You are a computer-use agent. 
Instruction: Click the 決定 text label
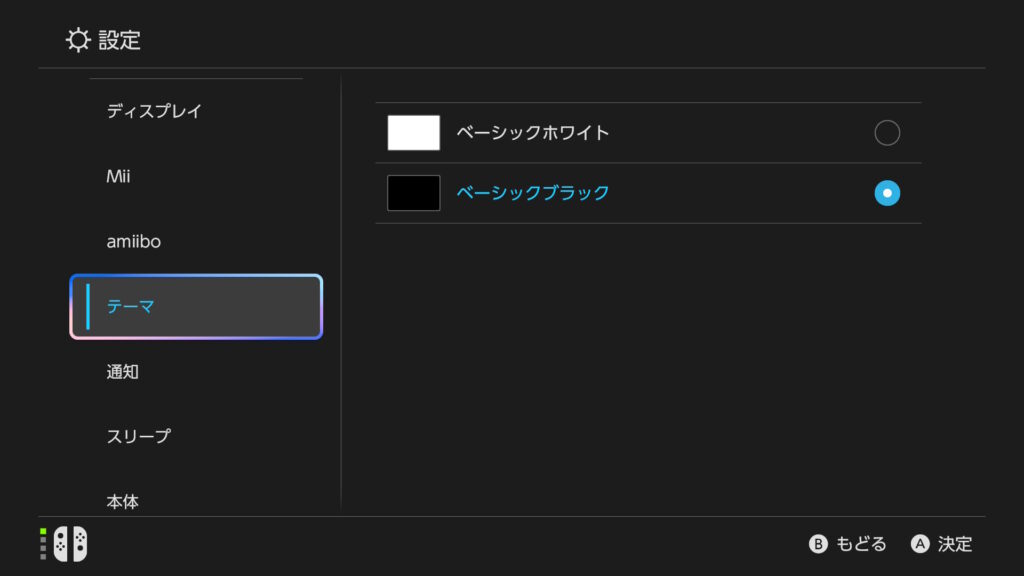click(x=955, y=544)
